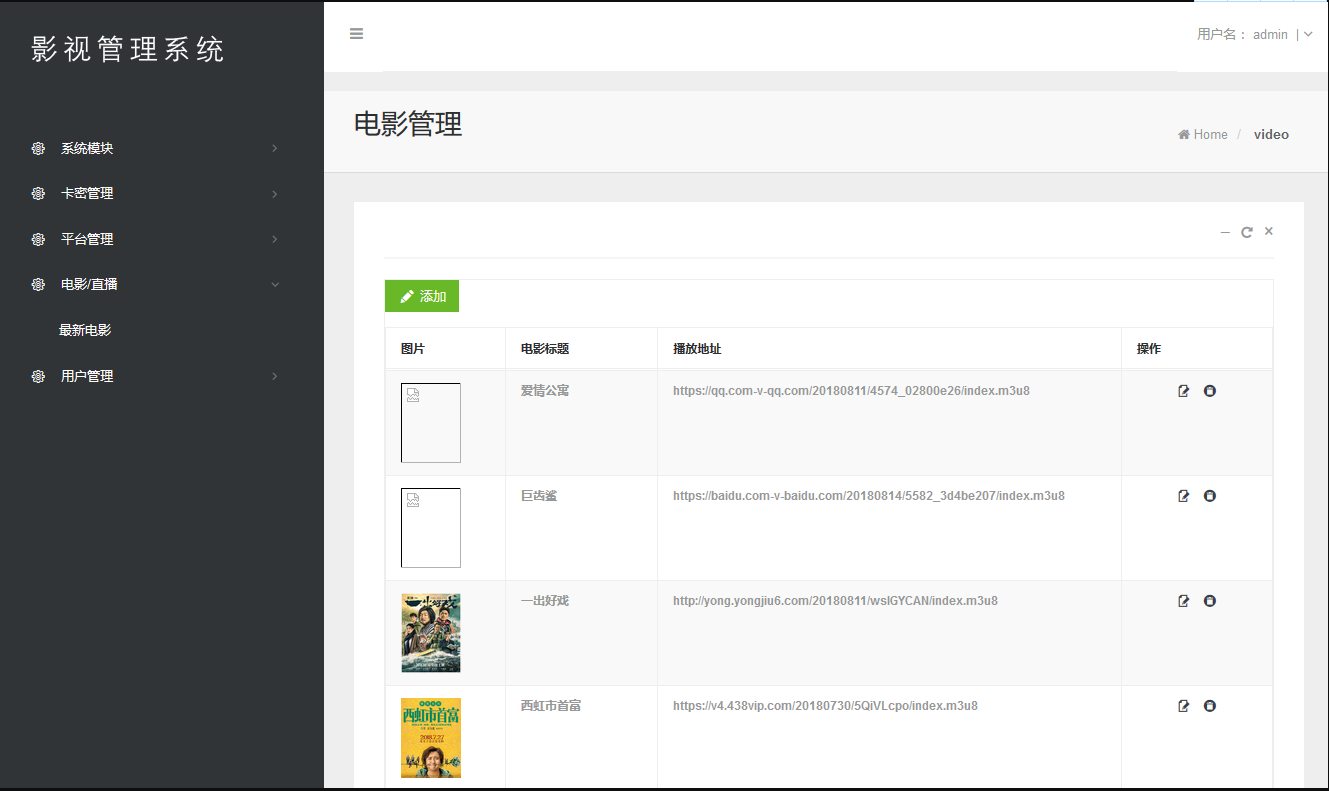
Task: Delete the 西虹市首富 movie entry
Action: tap(1210, 706)
